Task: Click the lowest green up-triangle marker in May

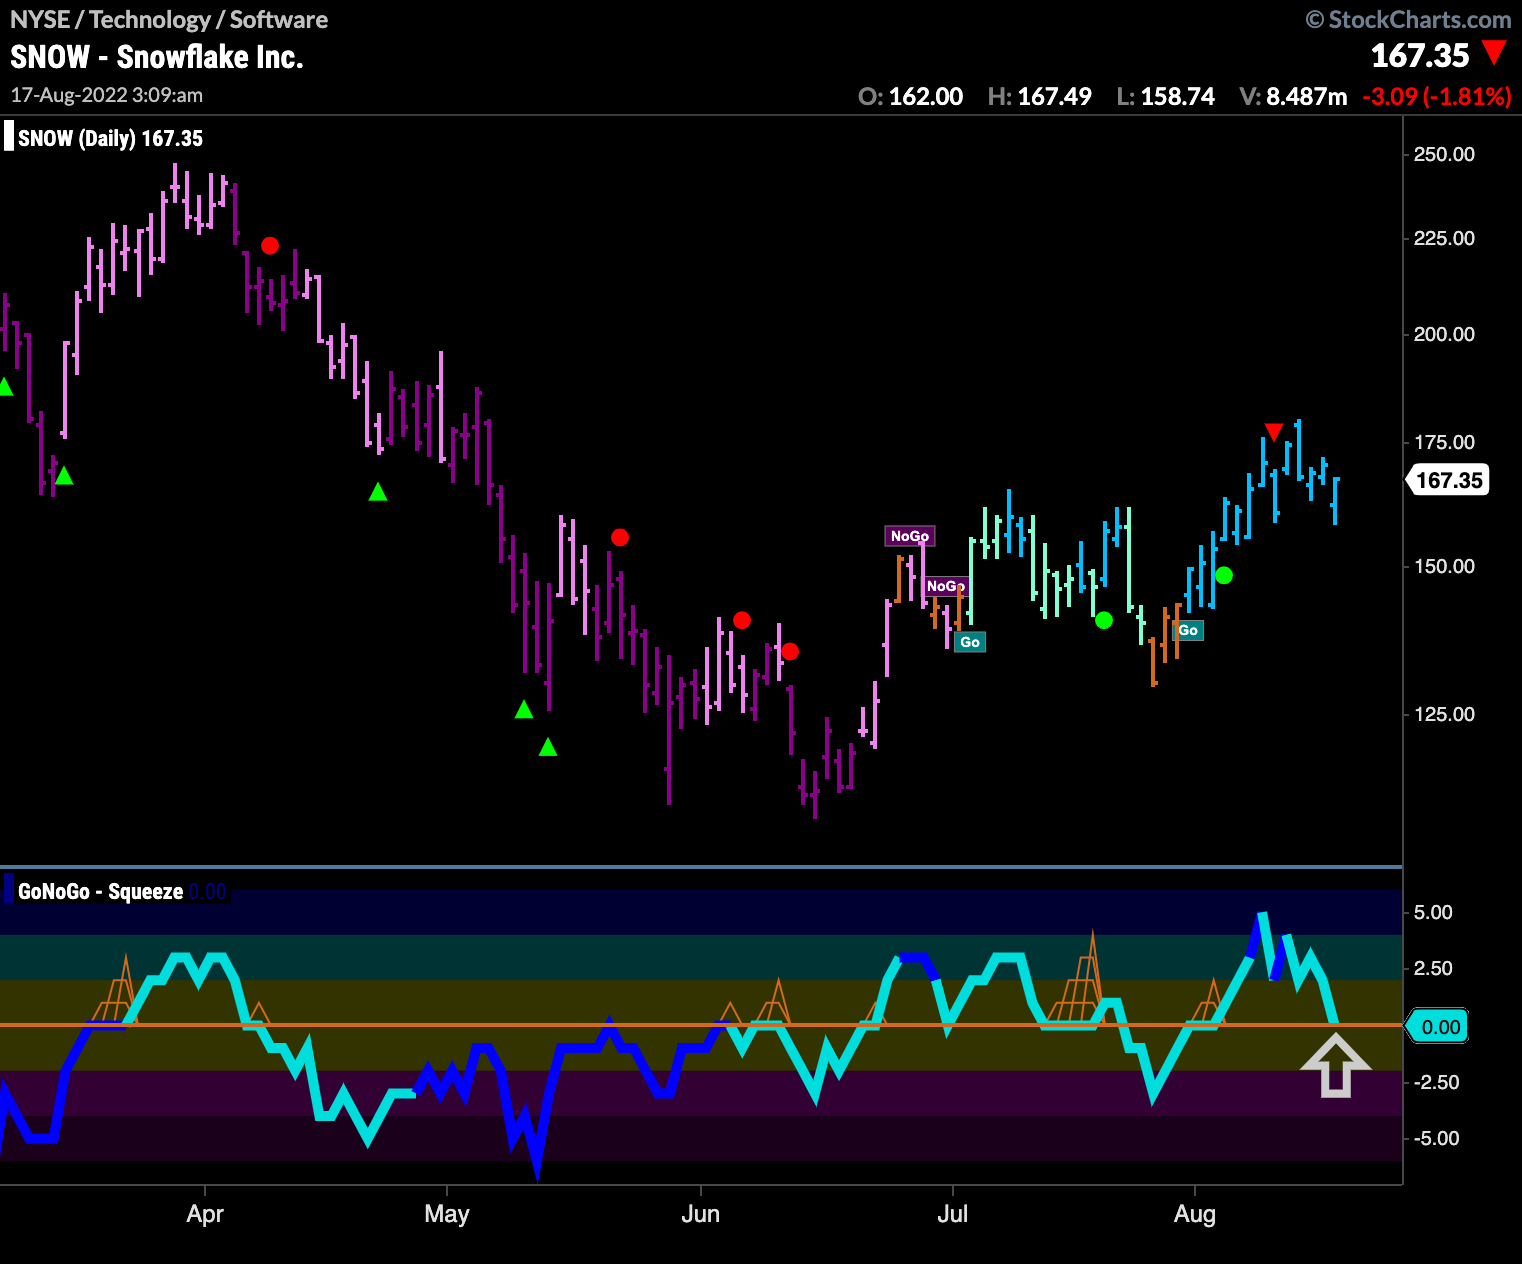Action: coord(548,747)
